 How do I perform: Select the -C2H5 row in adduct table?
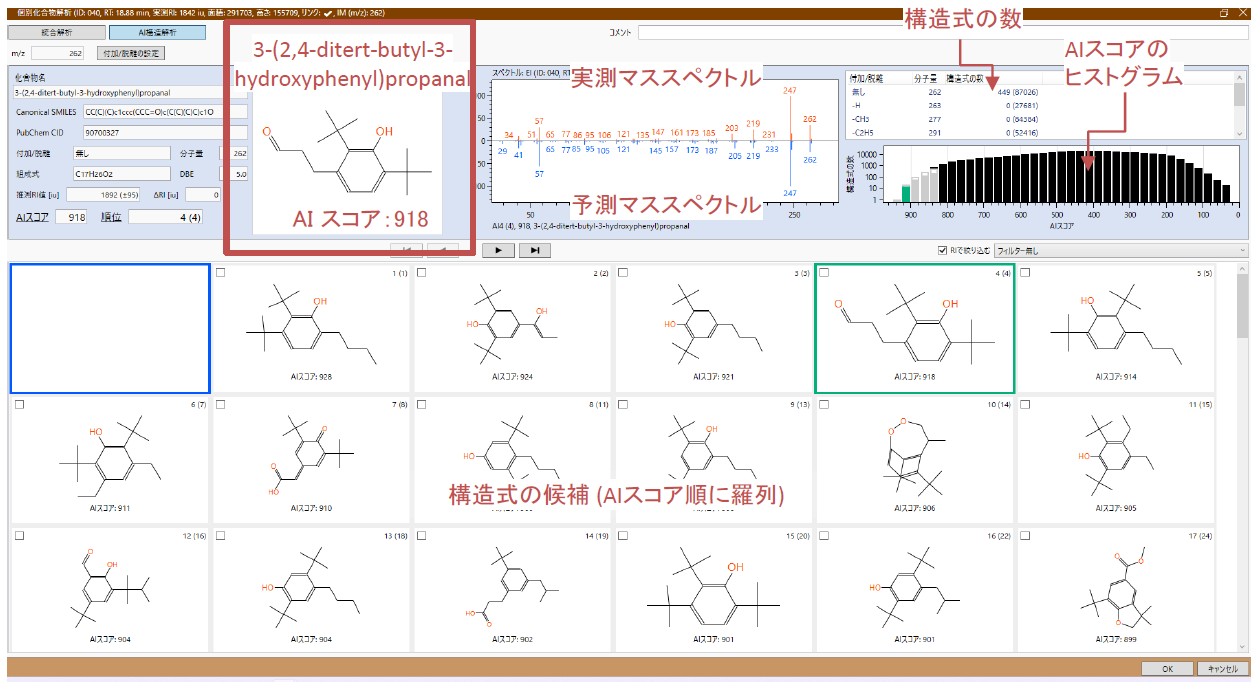point(1038,131)
